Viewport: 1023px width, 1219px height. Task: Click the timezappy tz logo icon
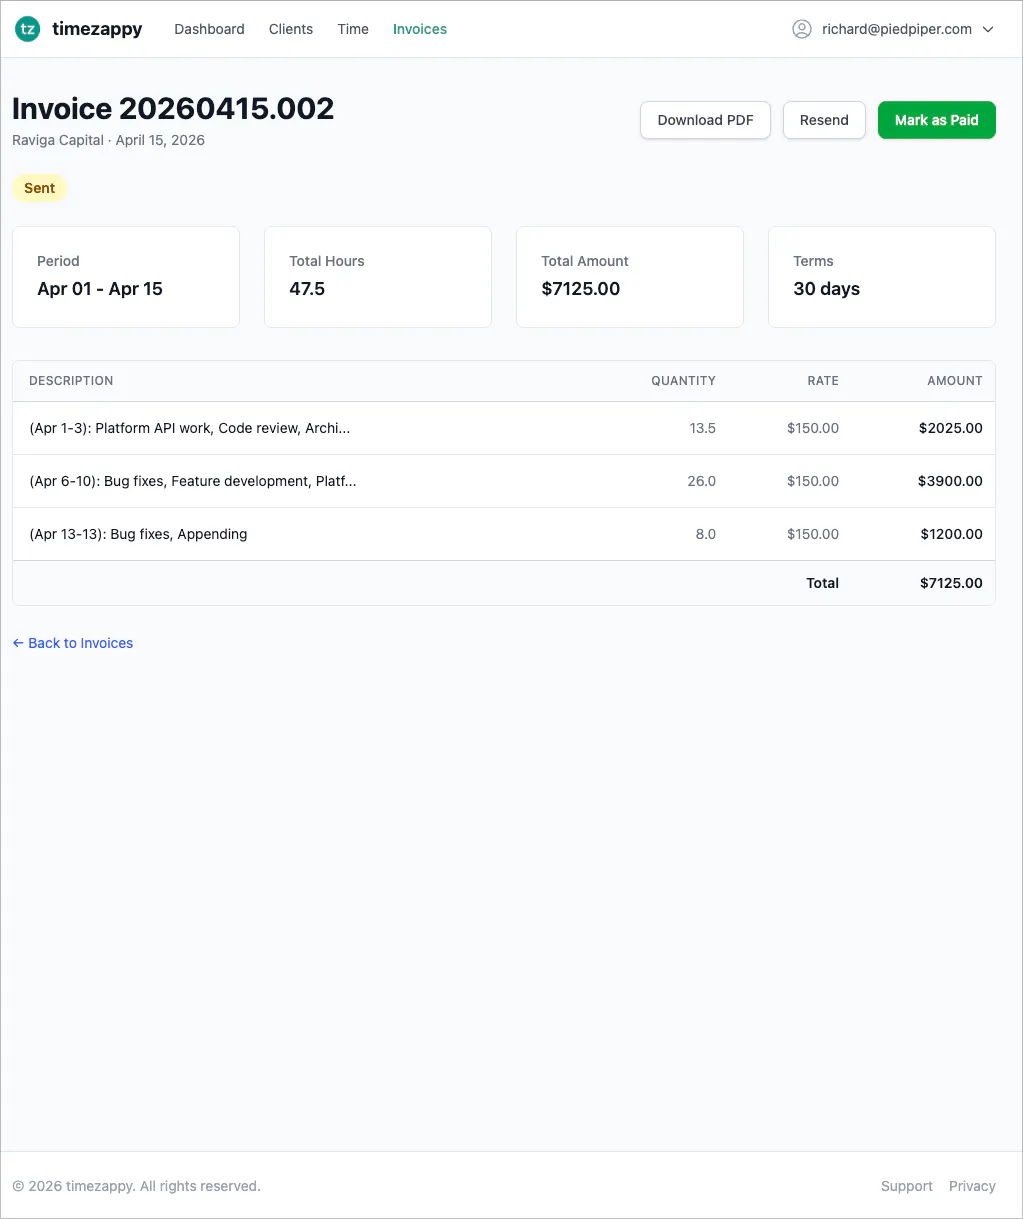pos(27,29)
